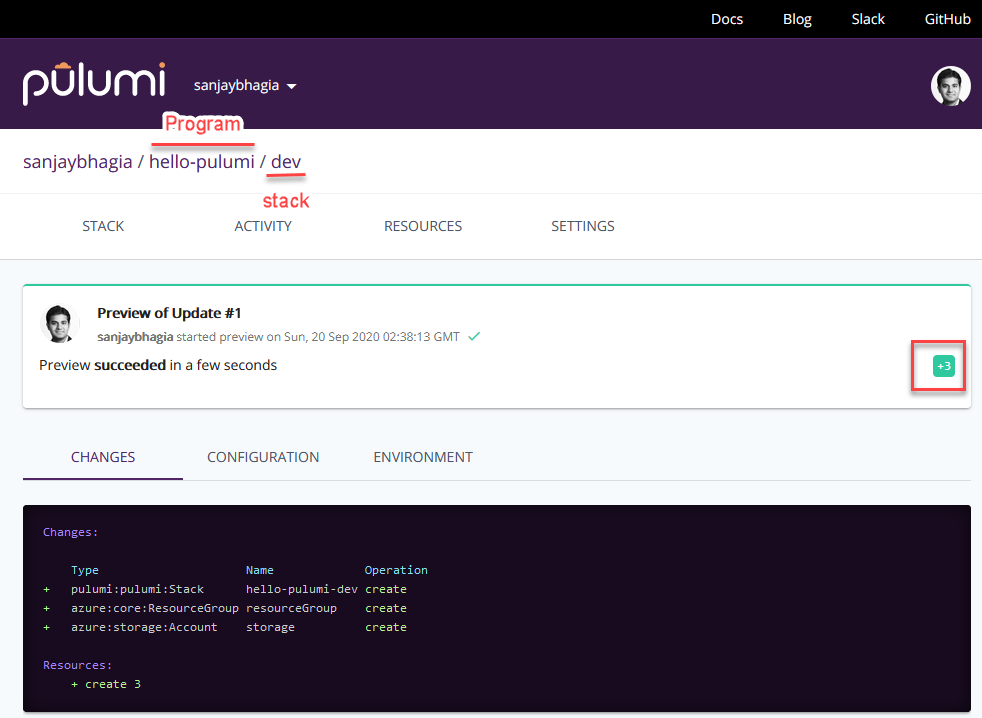Viewport: 982px width, 718px height.
Task: Click the 'Changes:' heading in output
Action: tap(71, 533)
